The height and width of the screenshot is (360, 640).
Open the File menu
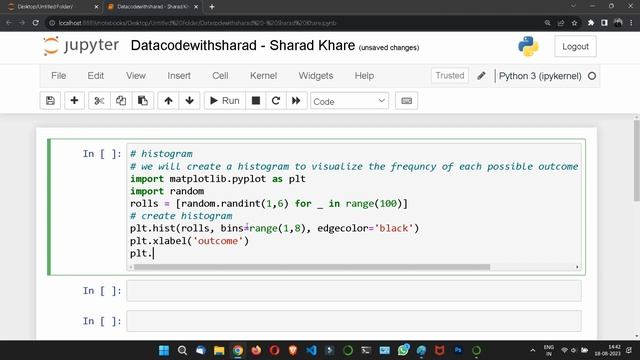(x=58, y=76)
